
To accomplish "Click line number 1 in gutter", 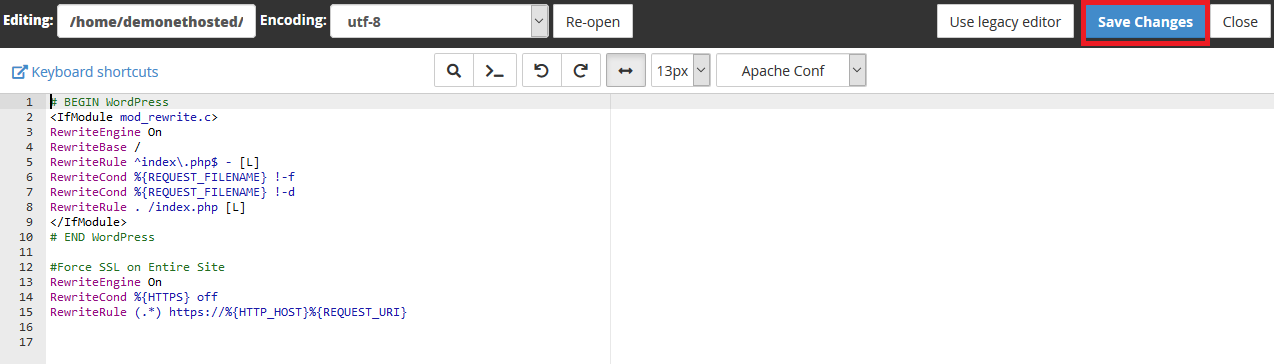I will point(29,102).
